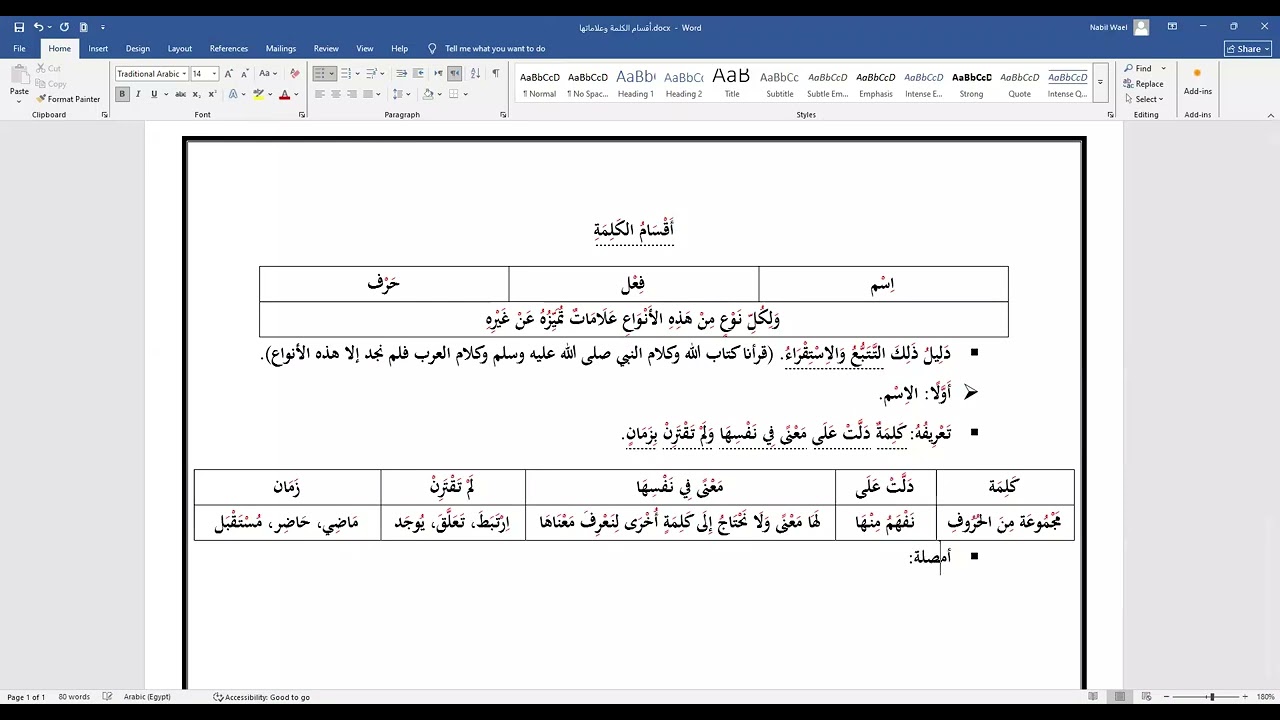Click Accessibility: Good to go status

262,697
